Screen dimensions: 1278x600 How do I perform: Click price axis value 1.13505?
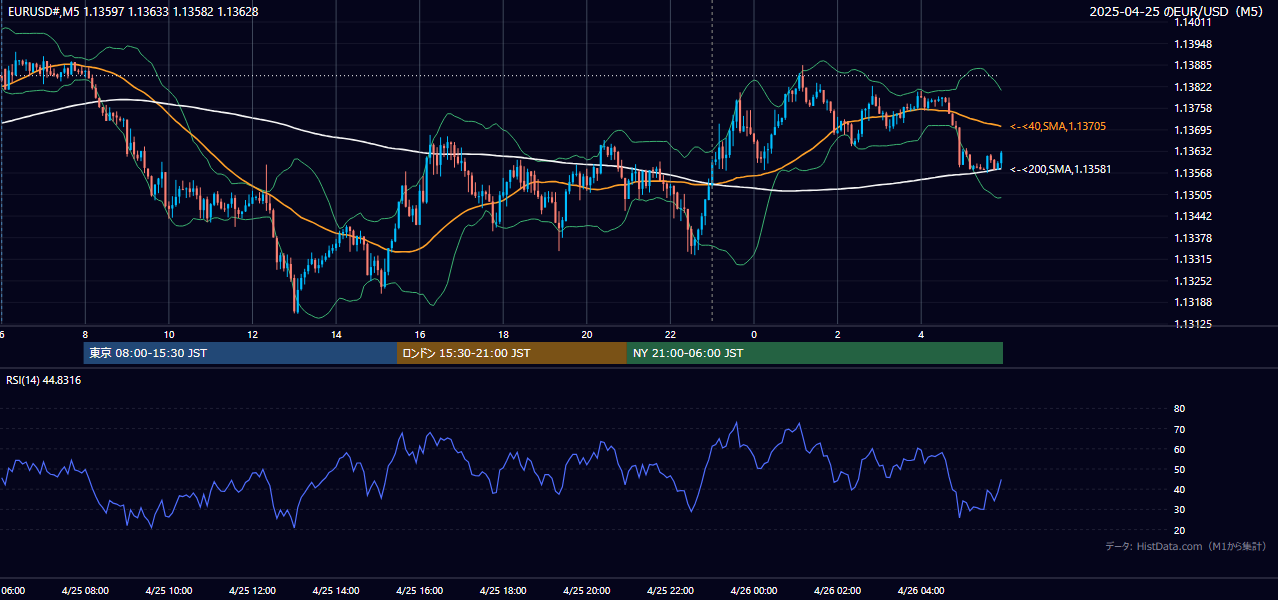tap(1194, 195)
